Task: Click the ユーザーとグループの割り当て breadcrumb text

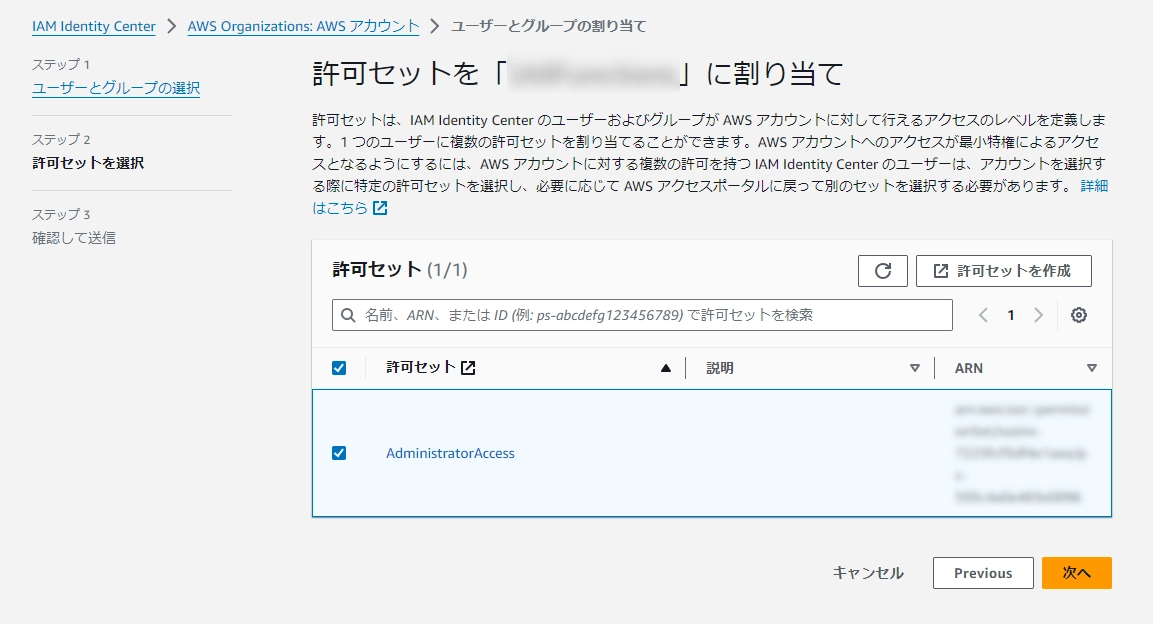Action: pos(549,26)
